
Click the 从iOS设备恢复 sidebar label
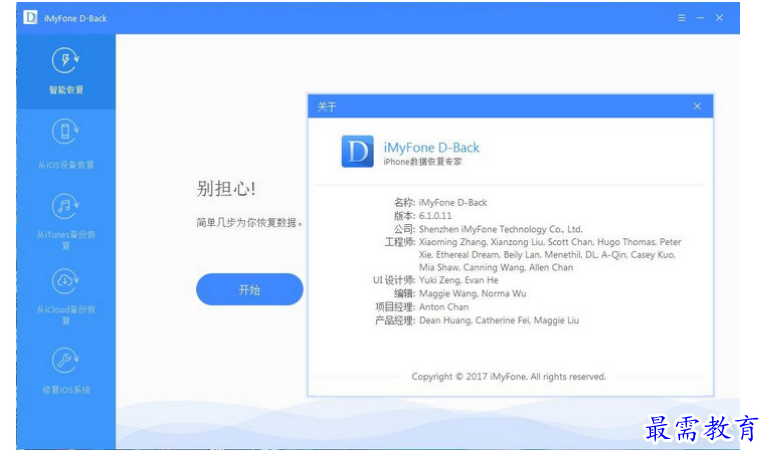[x=66, y=165]
